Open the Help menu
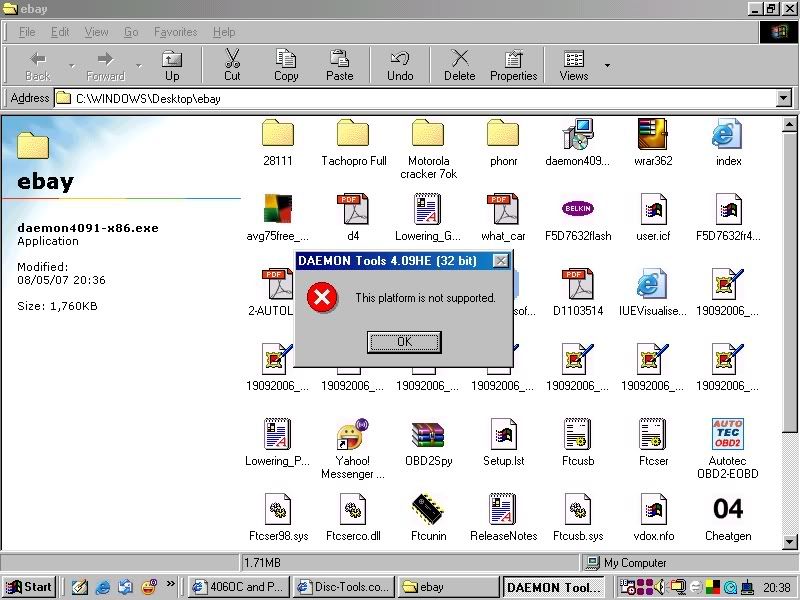Image resolution: width=800 pixels, height=600 pixels. (224, 32)
